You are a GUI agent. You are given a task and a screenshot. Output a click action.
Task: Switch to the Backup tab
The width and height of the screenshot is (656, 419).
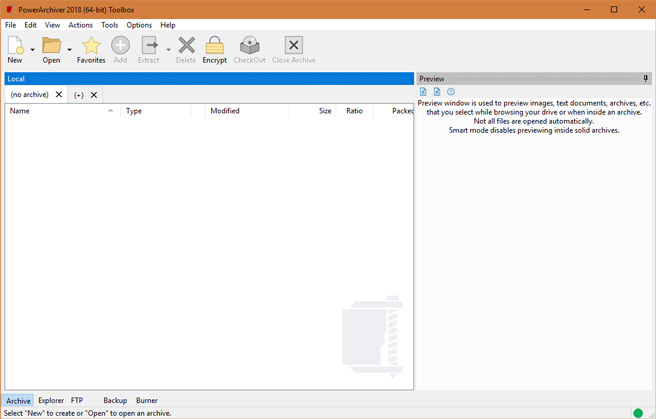point(115,400)
